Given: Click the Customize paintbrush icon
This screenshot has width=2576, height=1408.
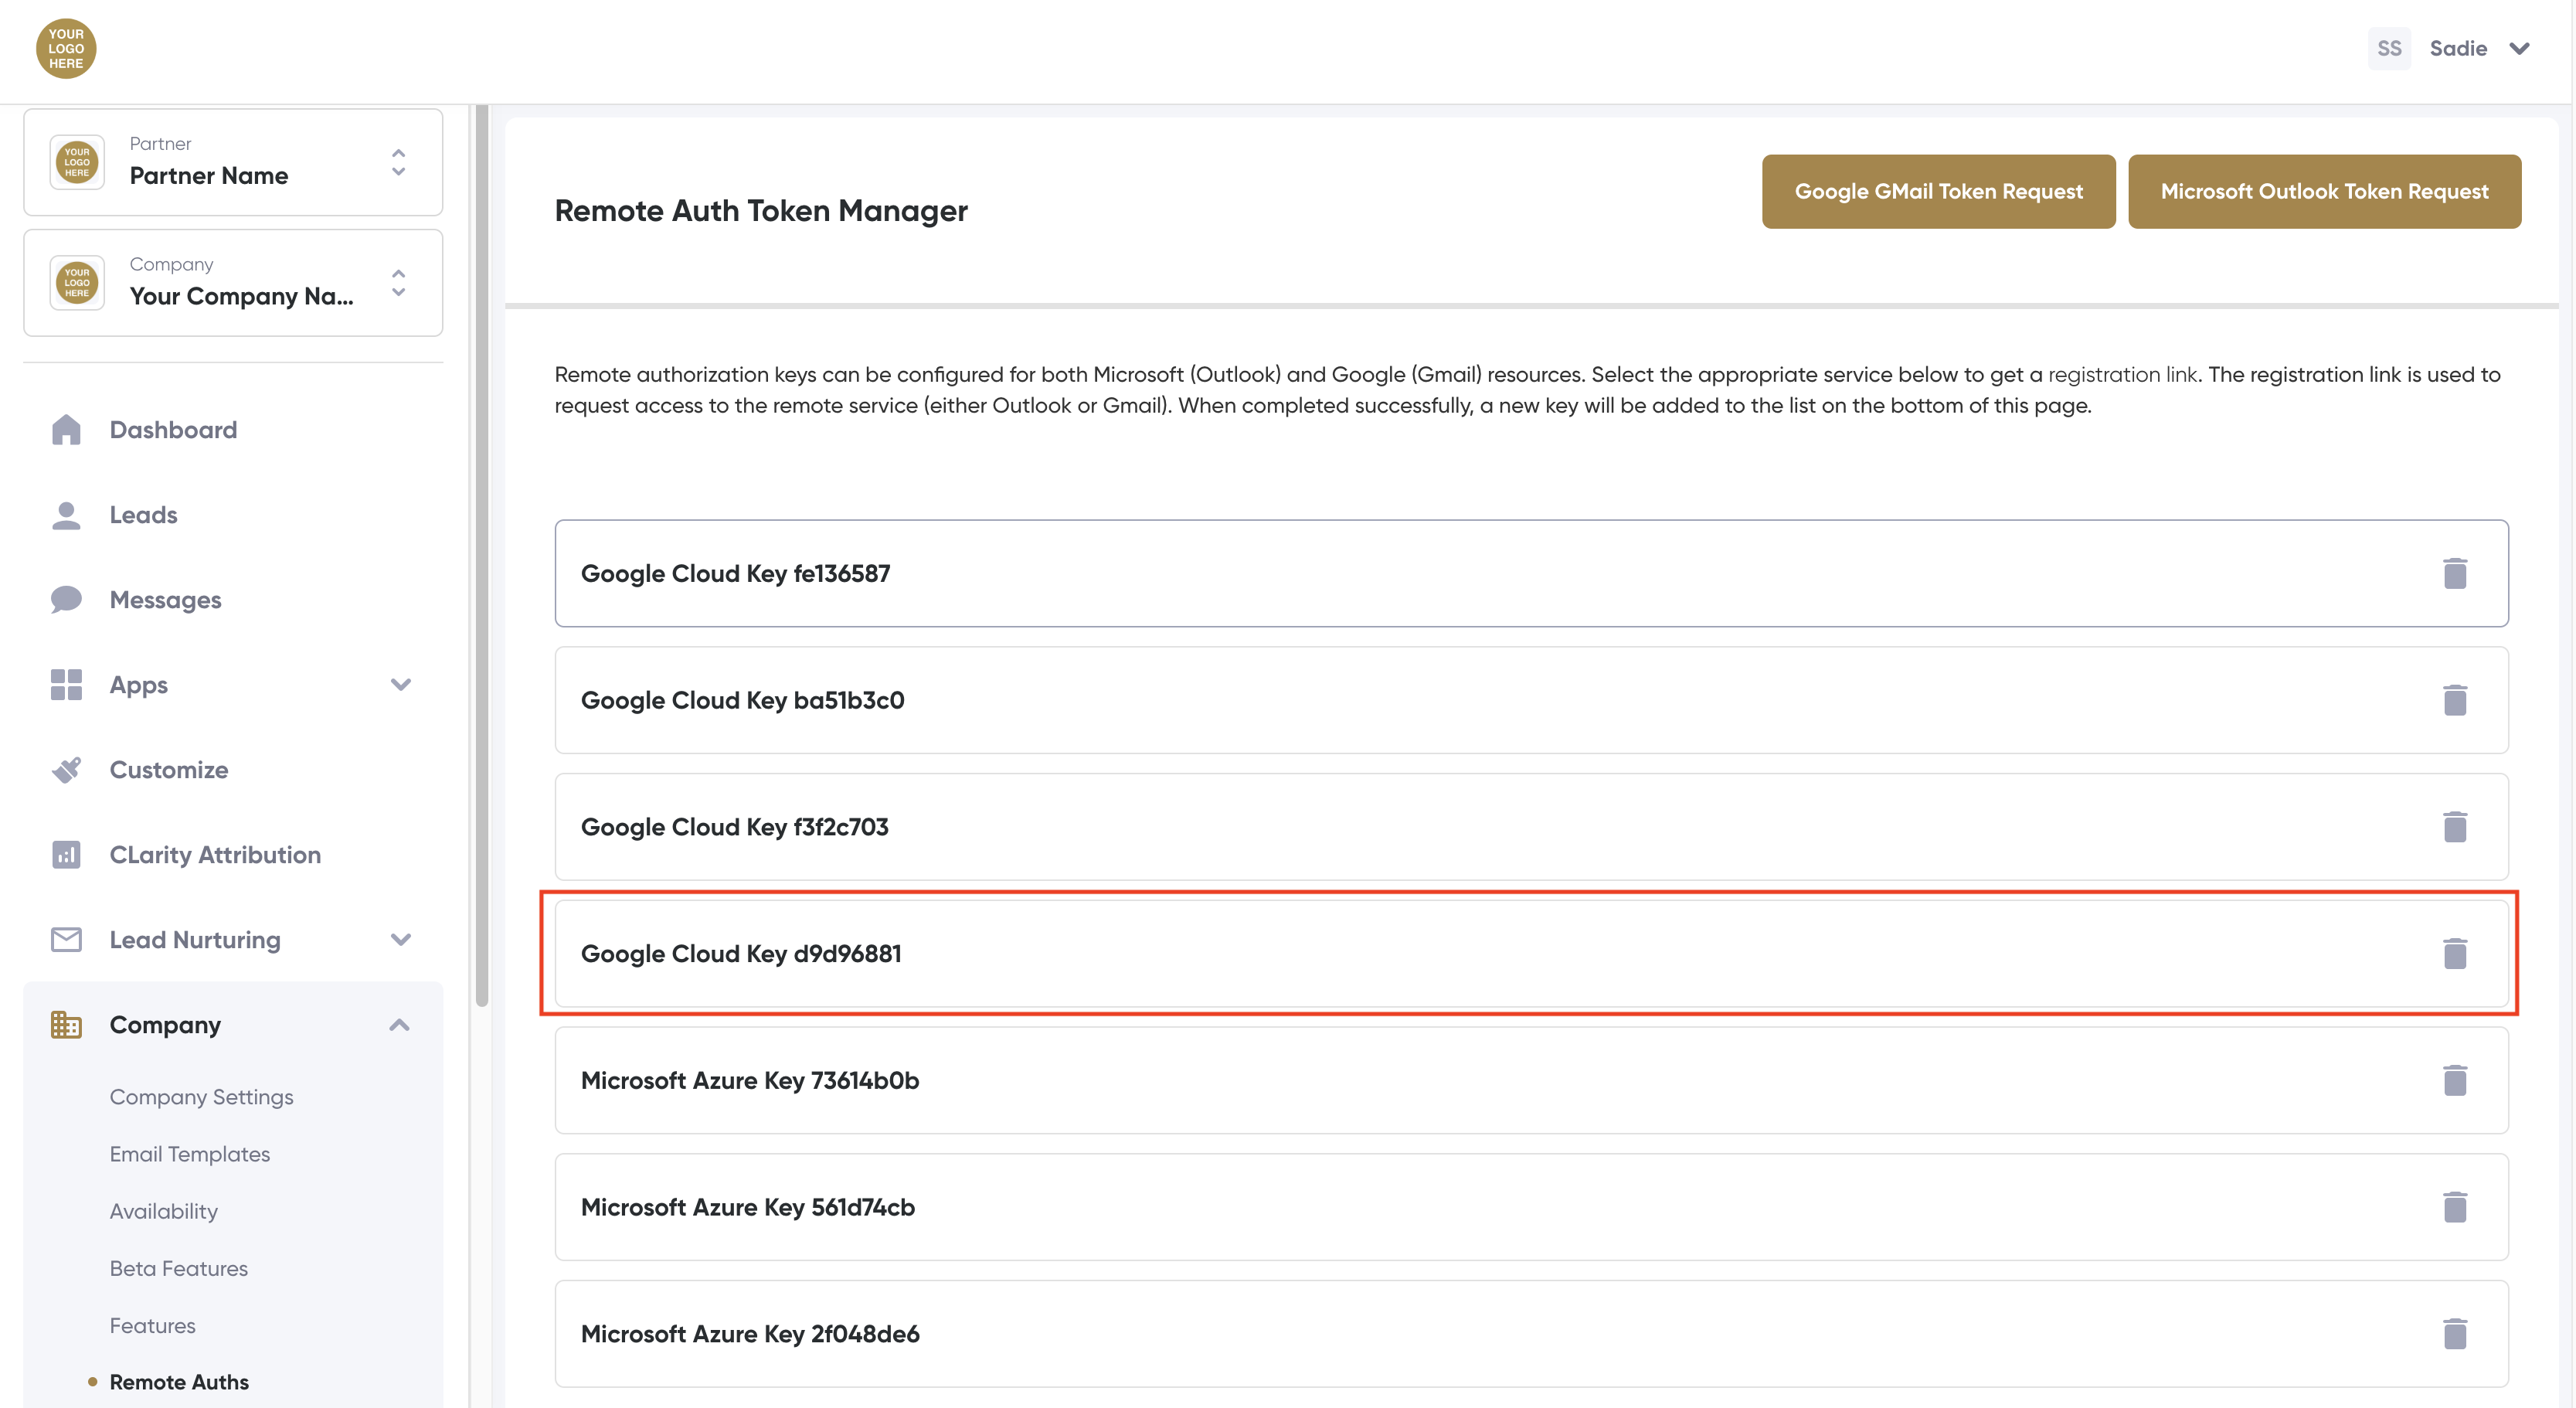Looking at the screenshot, I should tap(66, 769).
